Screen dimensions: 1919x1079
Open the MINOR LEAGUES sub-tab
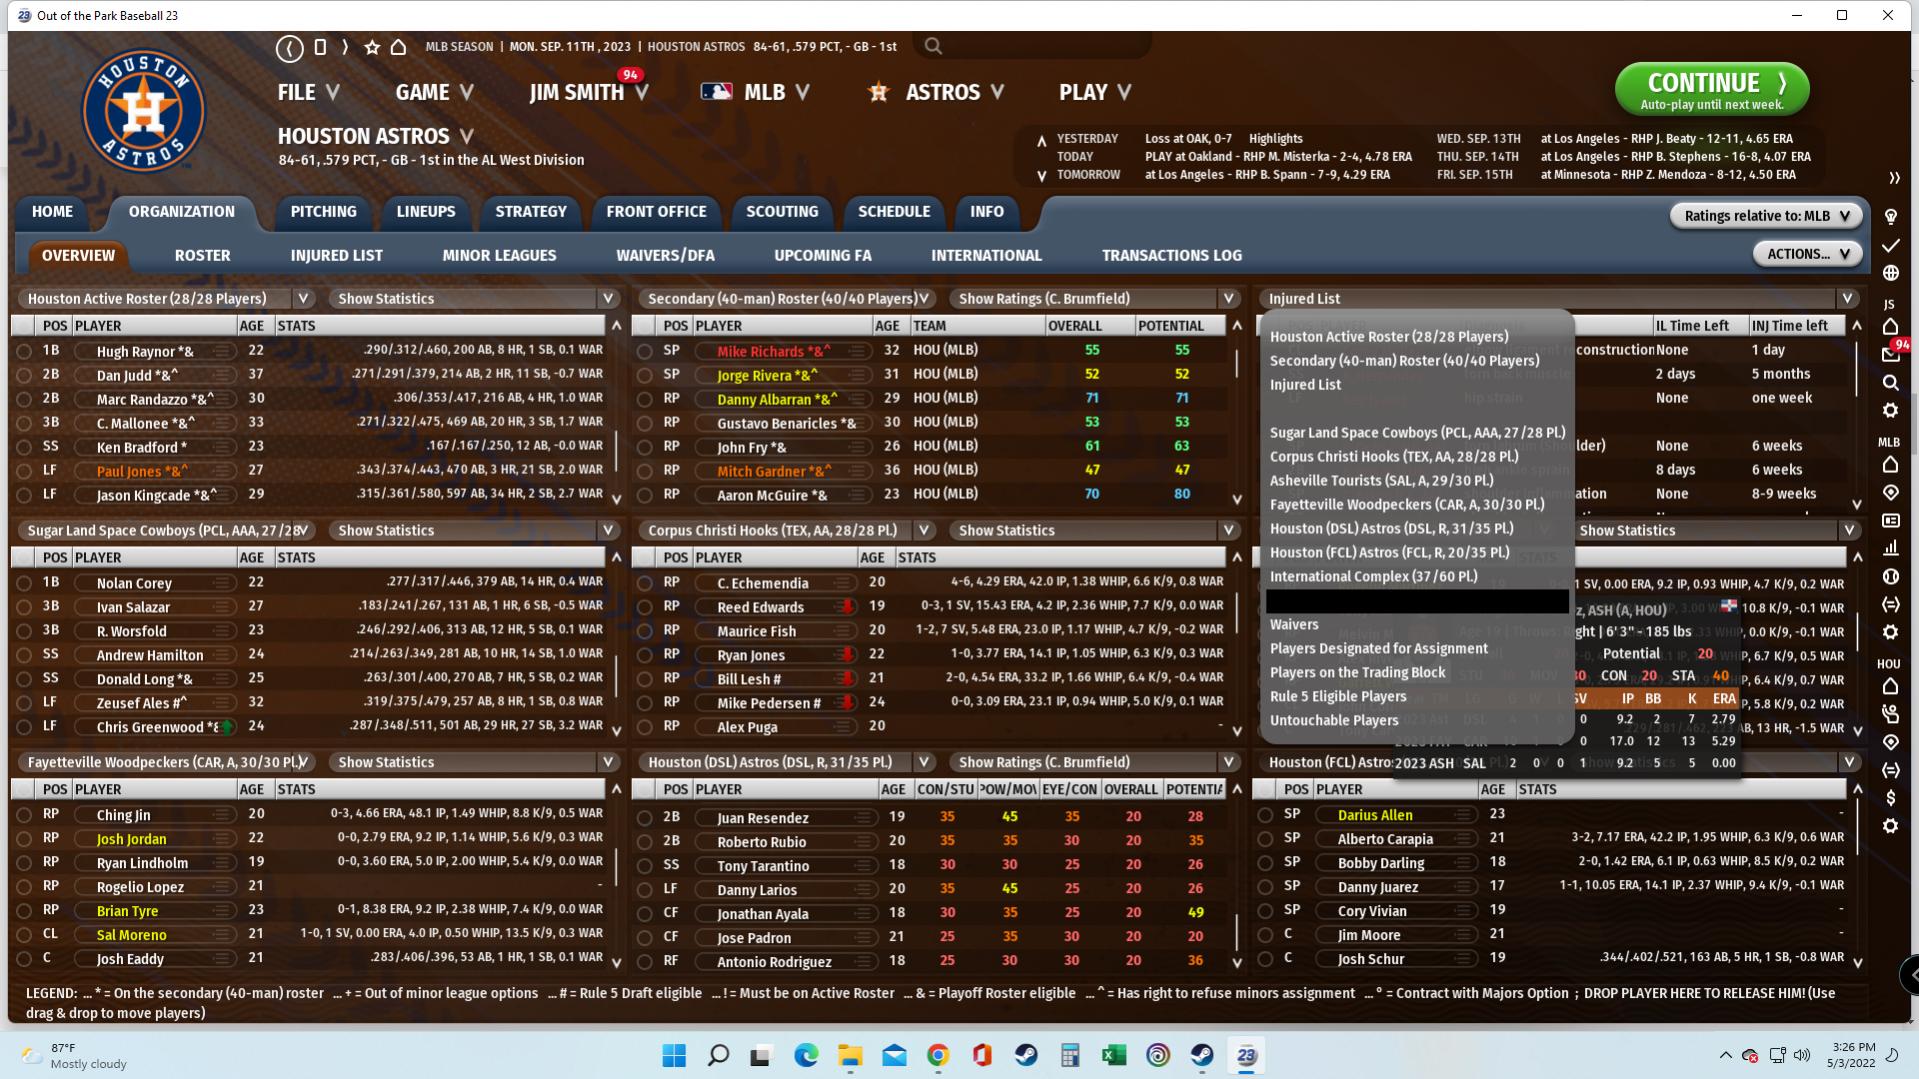(499, 256)
